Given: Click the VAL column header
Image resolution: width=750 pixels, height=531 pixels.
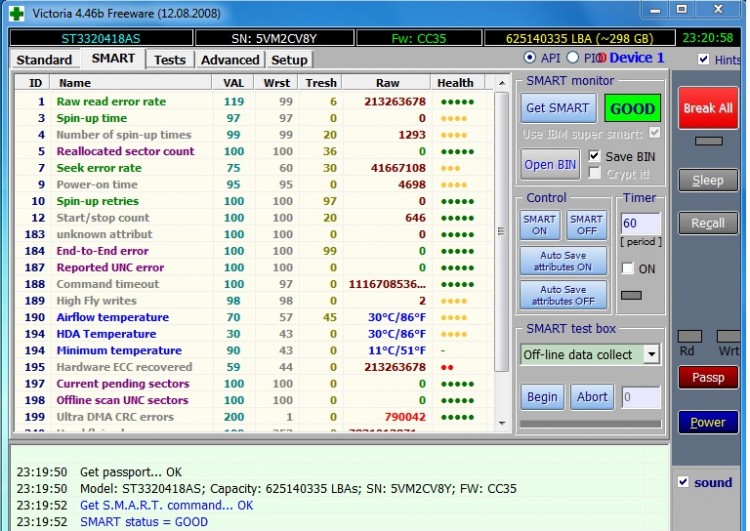Looking at the screenshot, I should [x=233, y=83].
